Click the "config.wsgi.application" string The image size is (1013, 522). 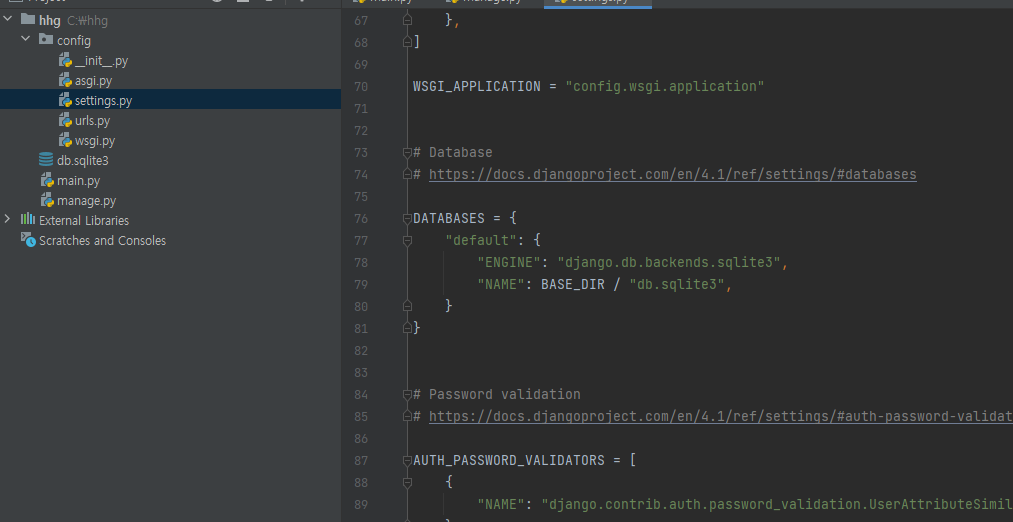click(665, 87)
